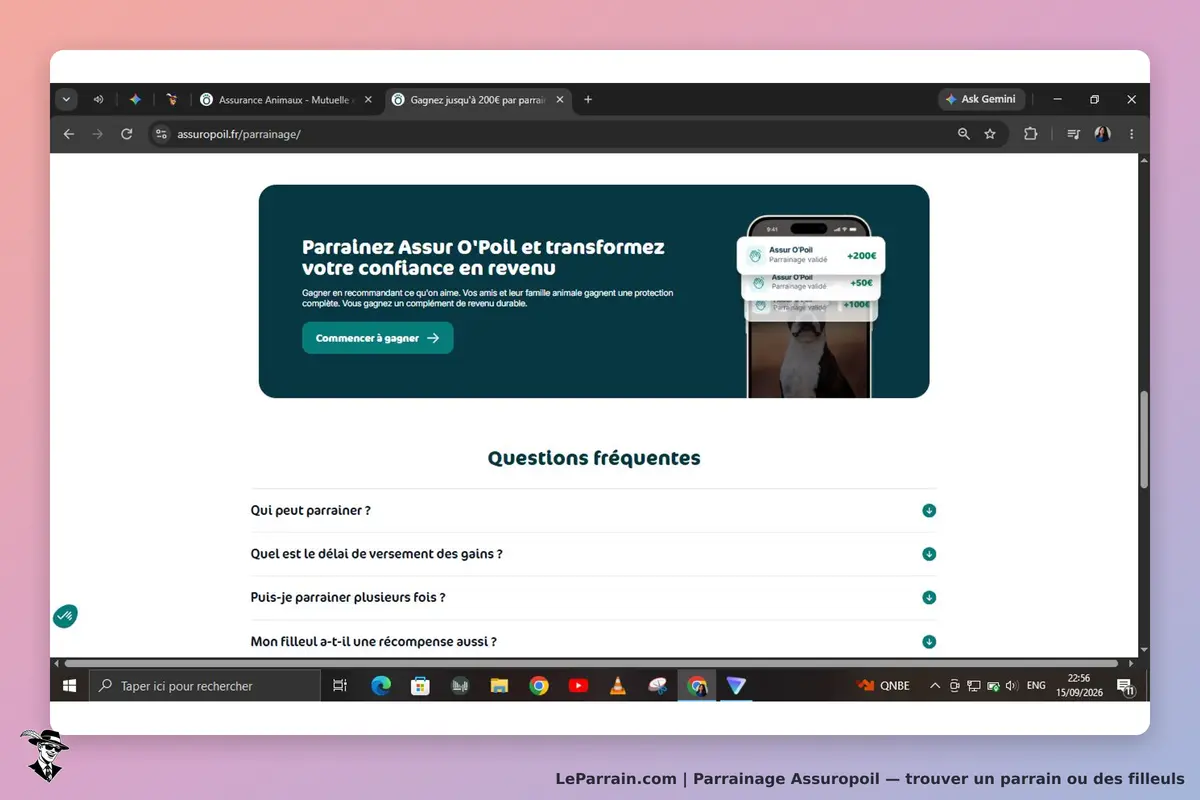
Task: Go forward to the next page
Action: pos(97,134)
